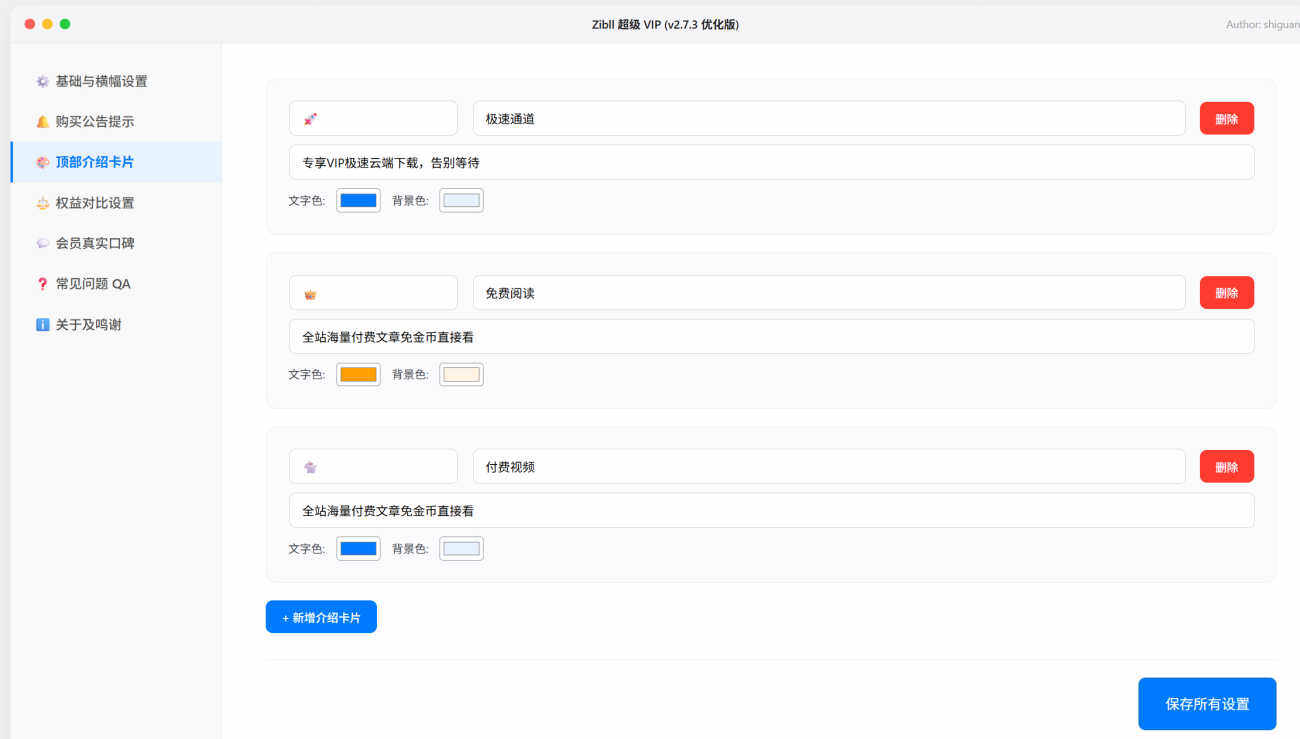Go to the 购买公告提示 section
This screenshot has height=739, width=1300.
[x=94, y=122]
